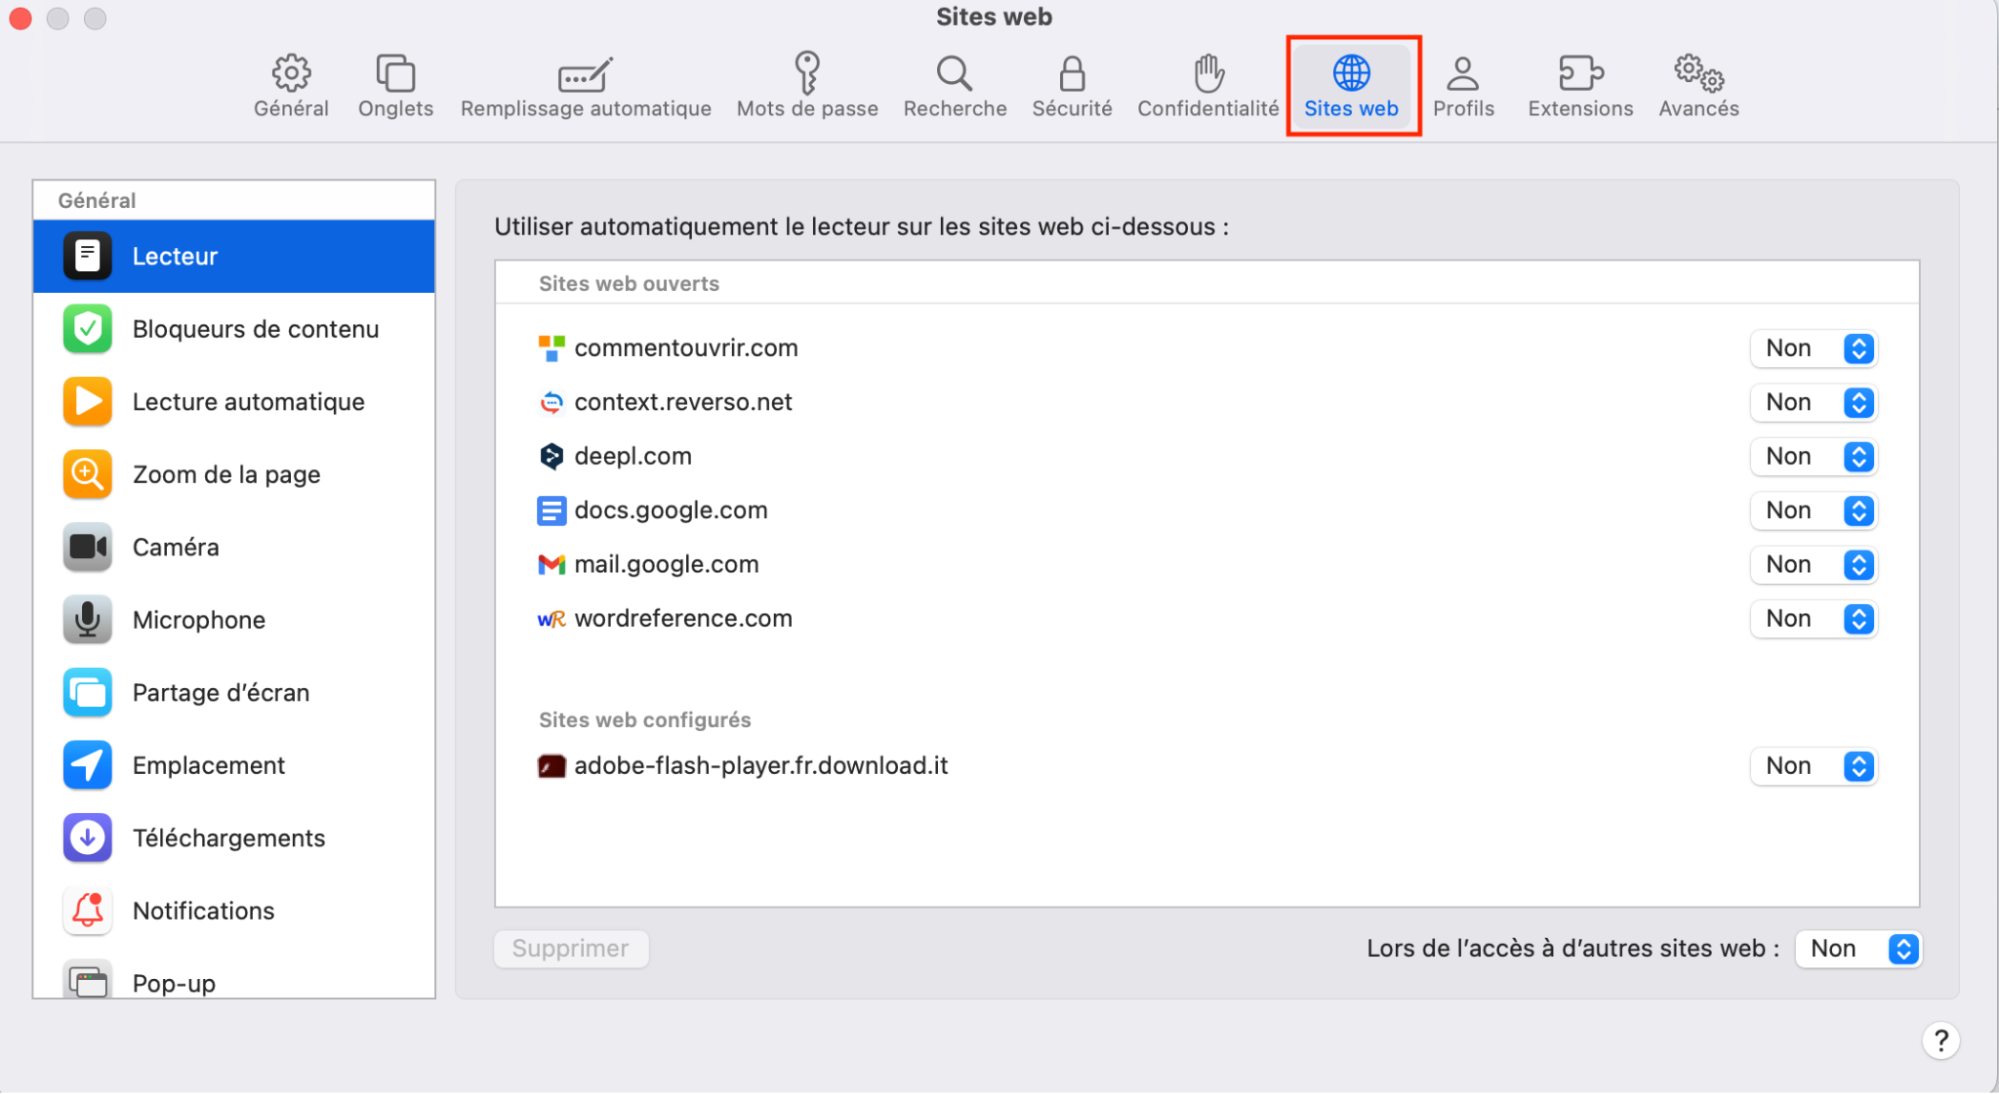Switch to the Recherche tab
The width and height of the screenshot is (1999, 1094).
coord(953,85)
